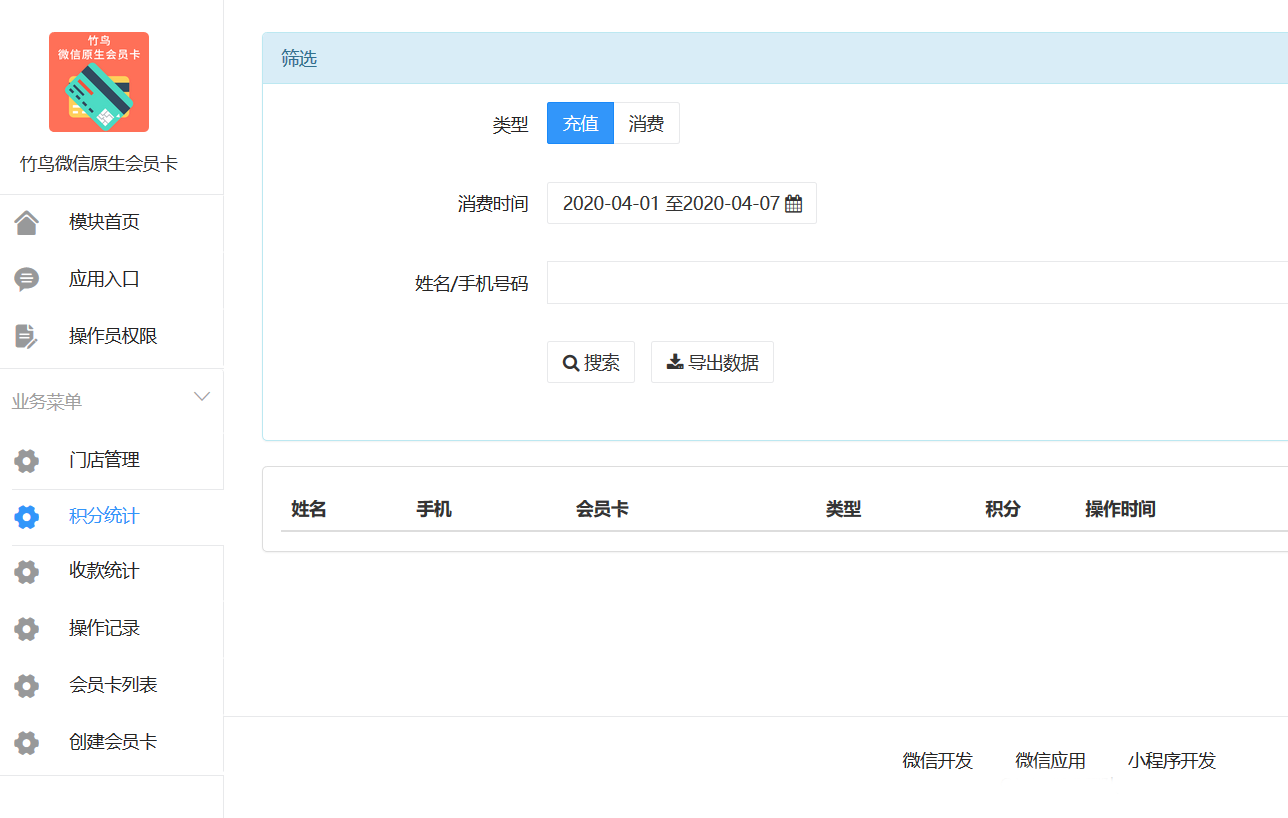Viewport: 1288px width, 818px height.
Task: Click the 操作时间 column header
Action: pos(1120,509)
